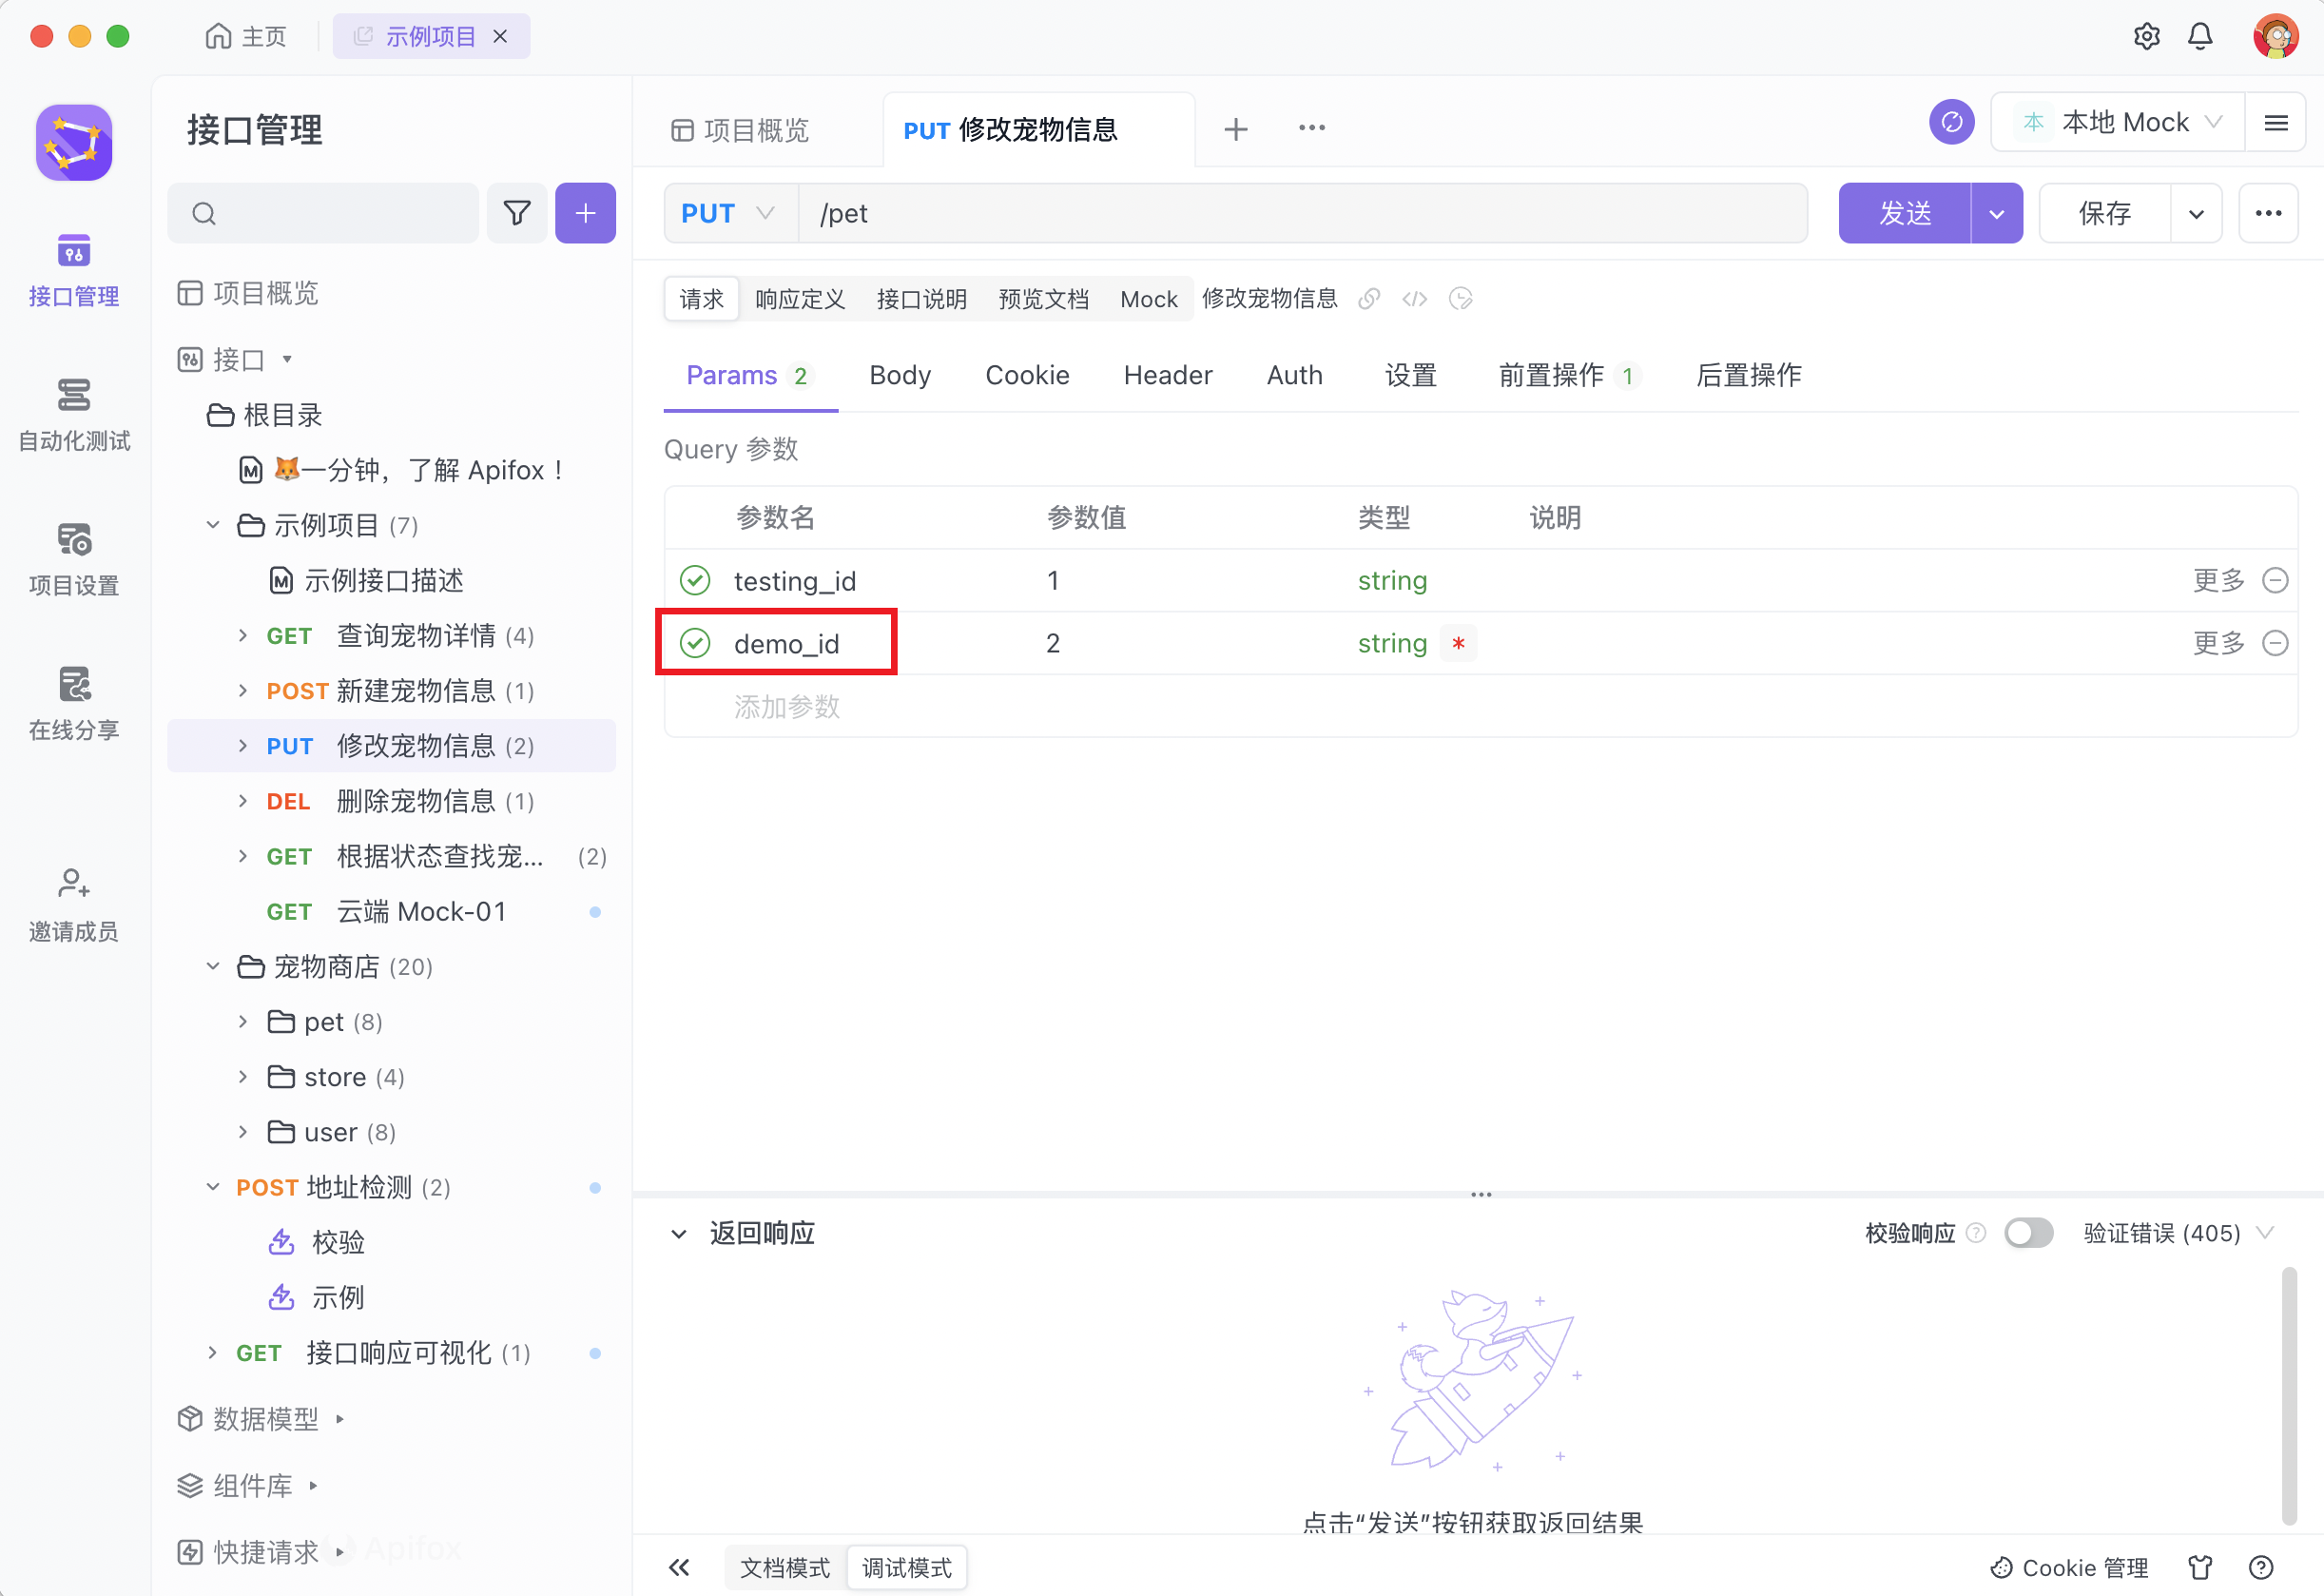Open the PUT method dropdown
The height and width of the screenshot is (1596, 2324).
tap(728, 213)
